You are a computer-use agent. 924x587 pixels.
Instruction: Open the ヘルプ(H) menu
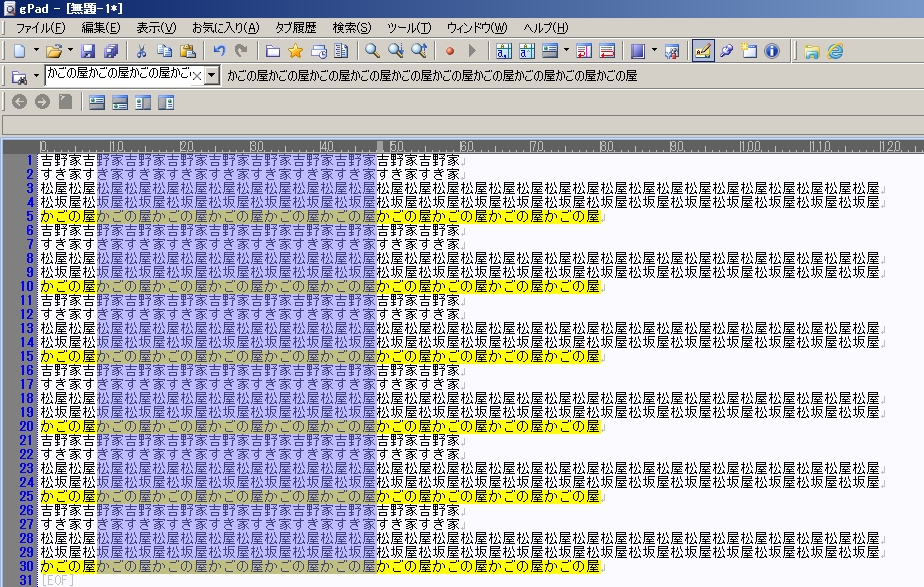pyautogui.click(x=545, y=28)
